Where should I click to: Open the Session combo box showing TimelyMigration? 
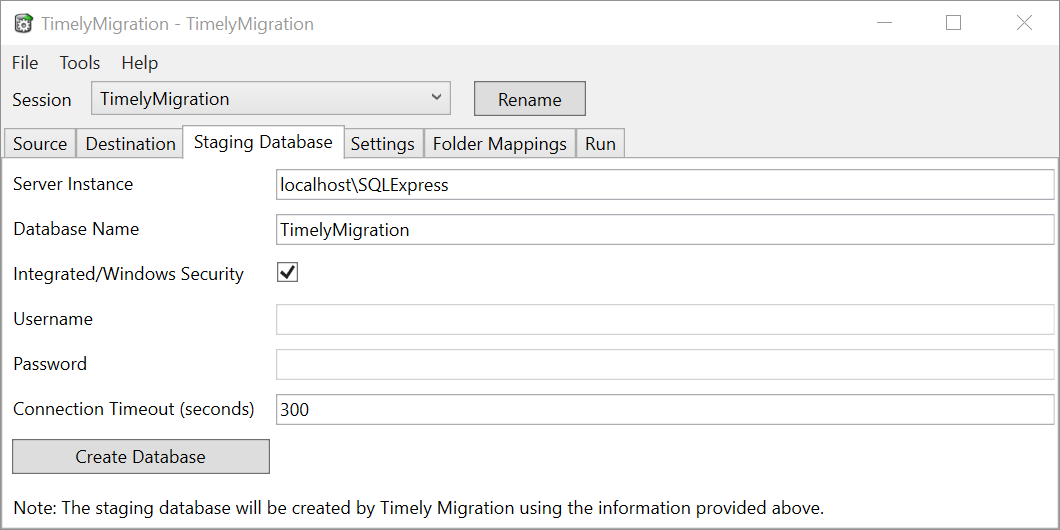270,99
